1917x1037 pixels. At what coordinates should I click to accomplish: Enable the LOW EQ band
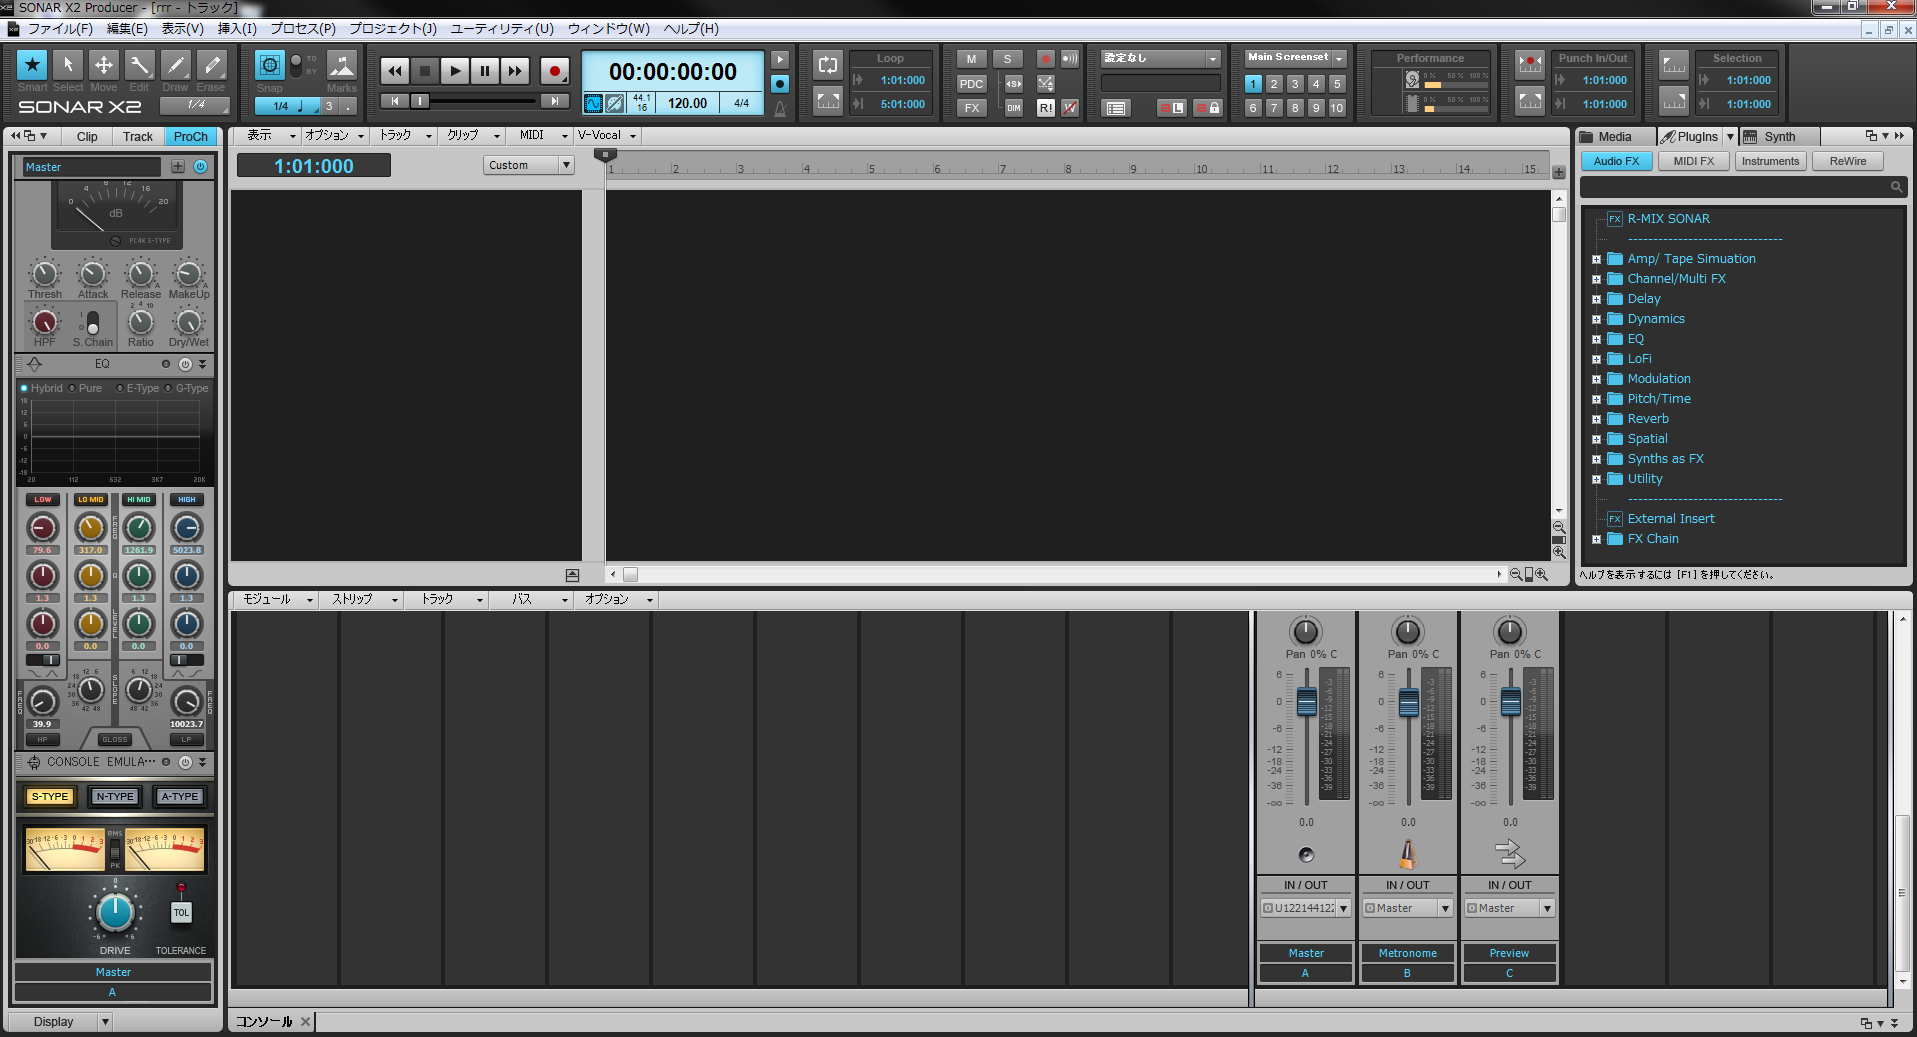coord(43,499)
